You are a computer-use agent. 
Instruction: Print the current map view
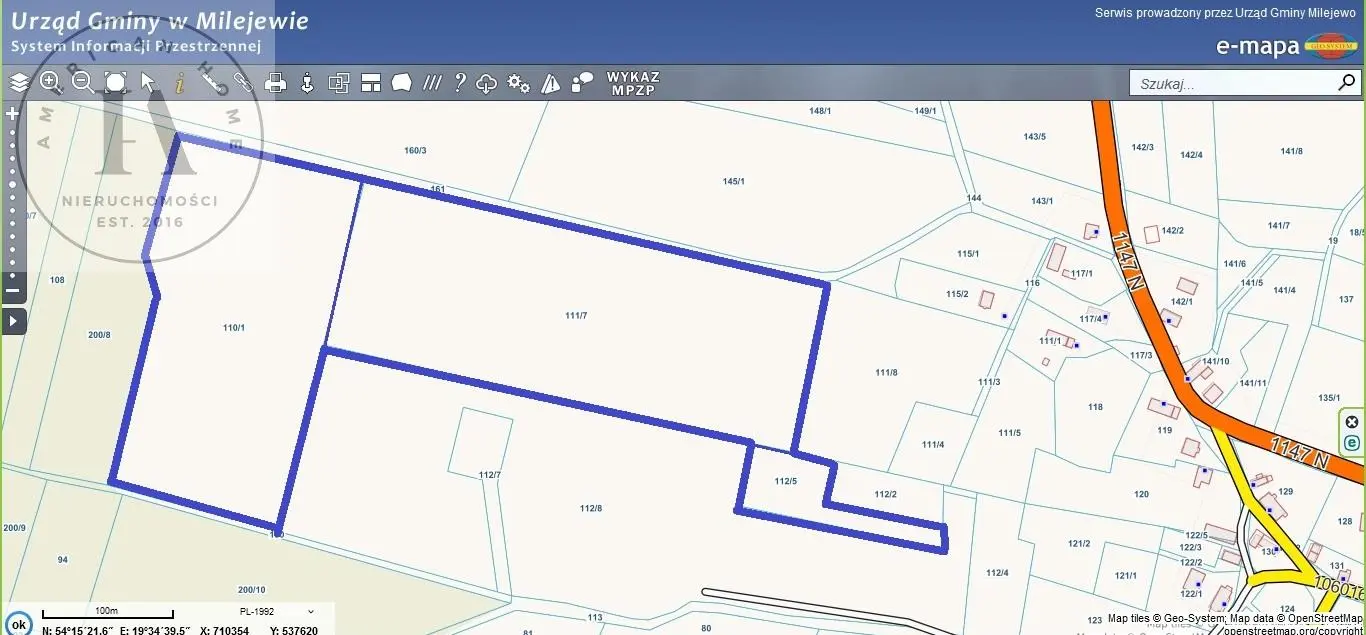276,83
